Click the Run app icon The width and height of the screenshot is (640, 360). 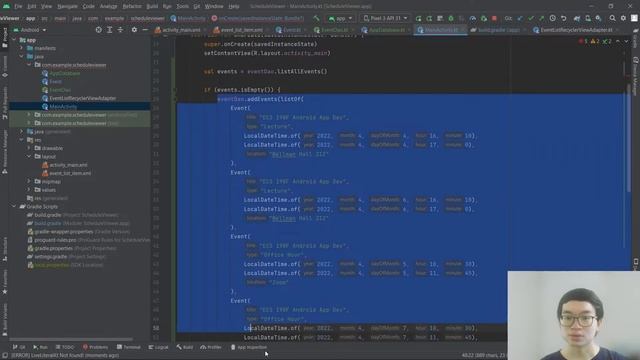(418, 18)
